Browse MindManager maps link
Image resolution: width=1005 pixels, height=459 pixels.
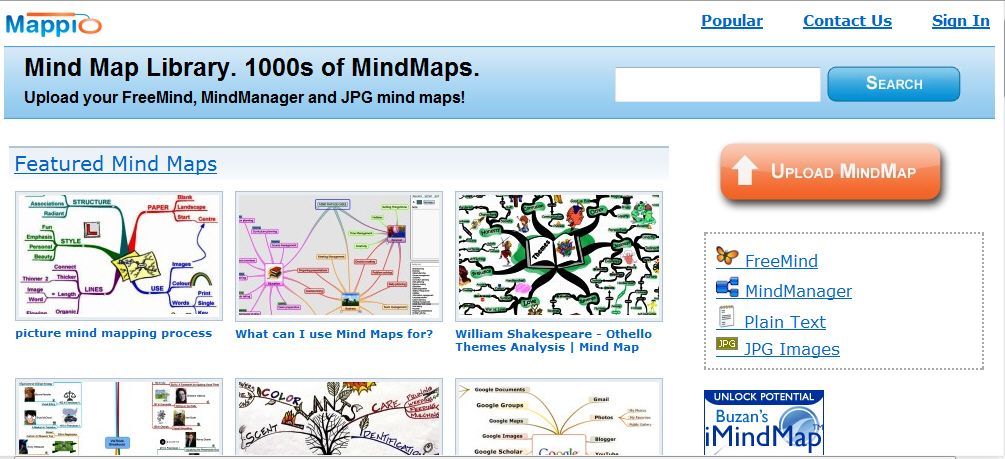tap(798, 291)
